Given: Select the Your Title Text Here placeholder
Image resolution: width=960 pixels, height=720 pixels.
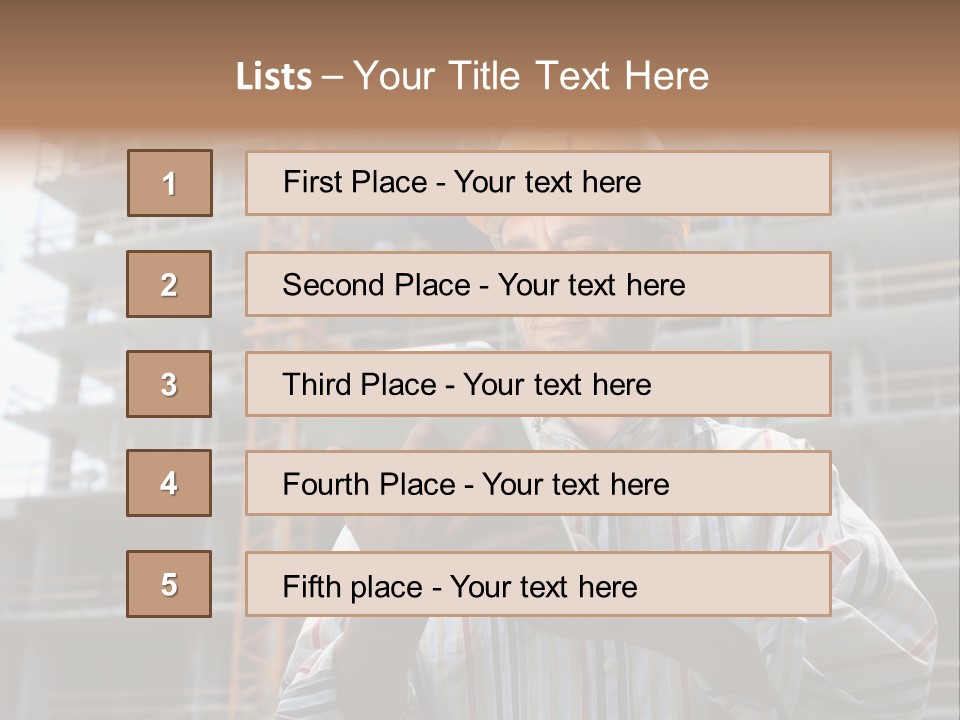Looking at the screenshot, I should pos(531,76).
